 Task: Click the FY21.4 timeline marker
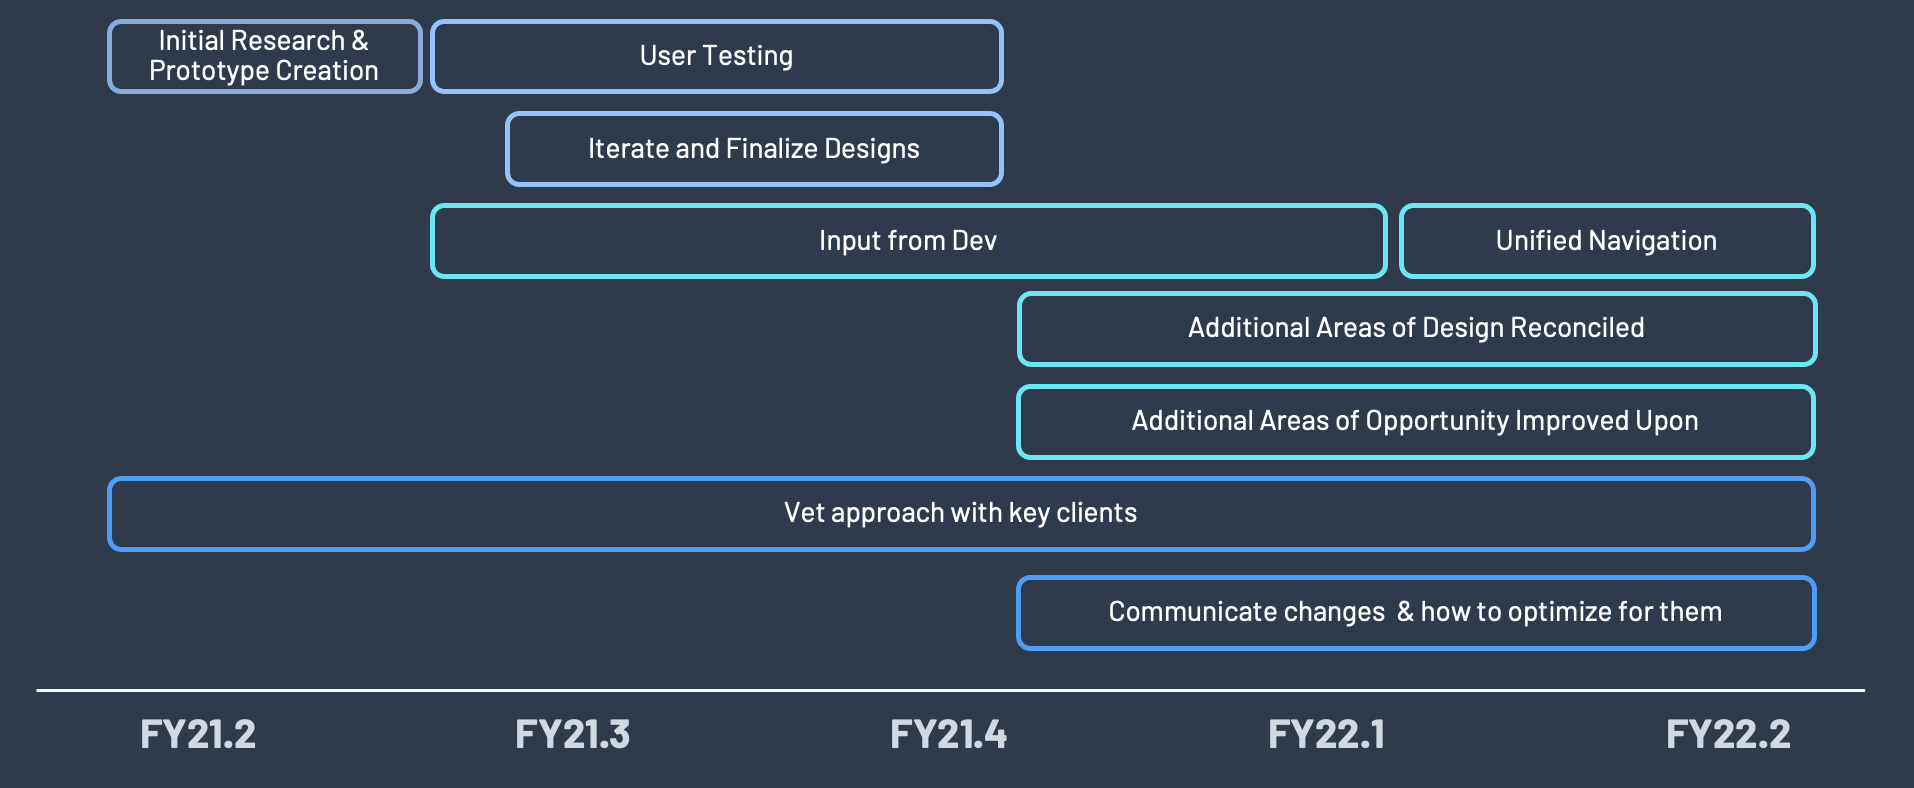click(x=948, y=735)
